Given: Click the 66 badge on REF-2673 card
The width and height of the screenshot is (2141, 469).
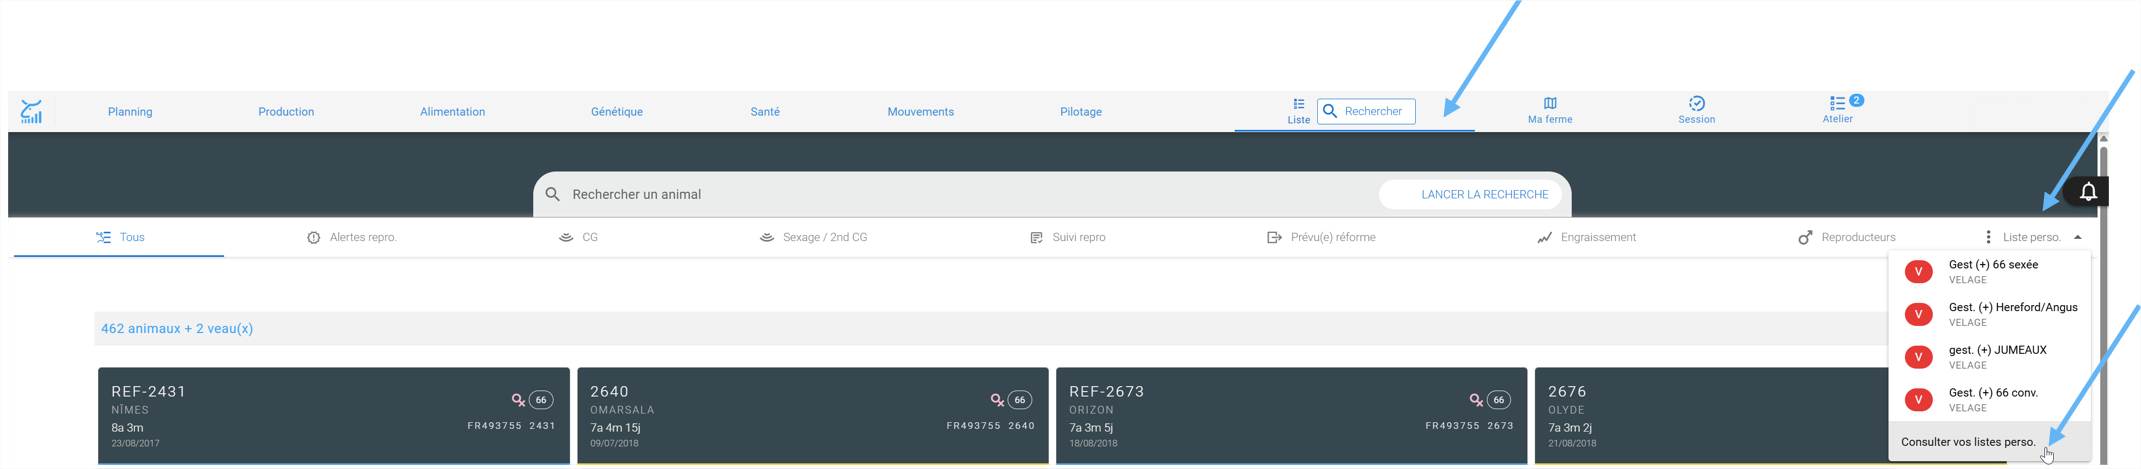Looking at the screenshot, I should [1498, 400].
